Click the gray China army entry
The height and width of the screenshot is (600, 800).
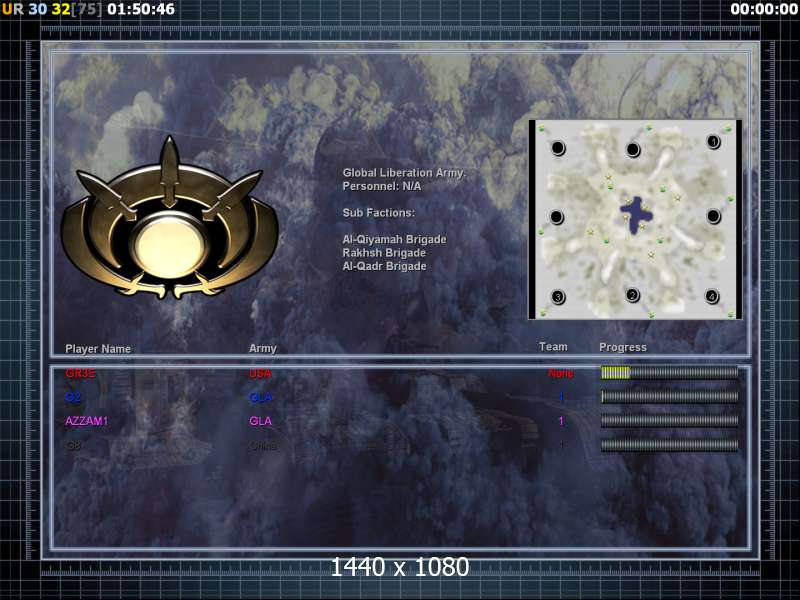click(x=263, y=445)
